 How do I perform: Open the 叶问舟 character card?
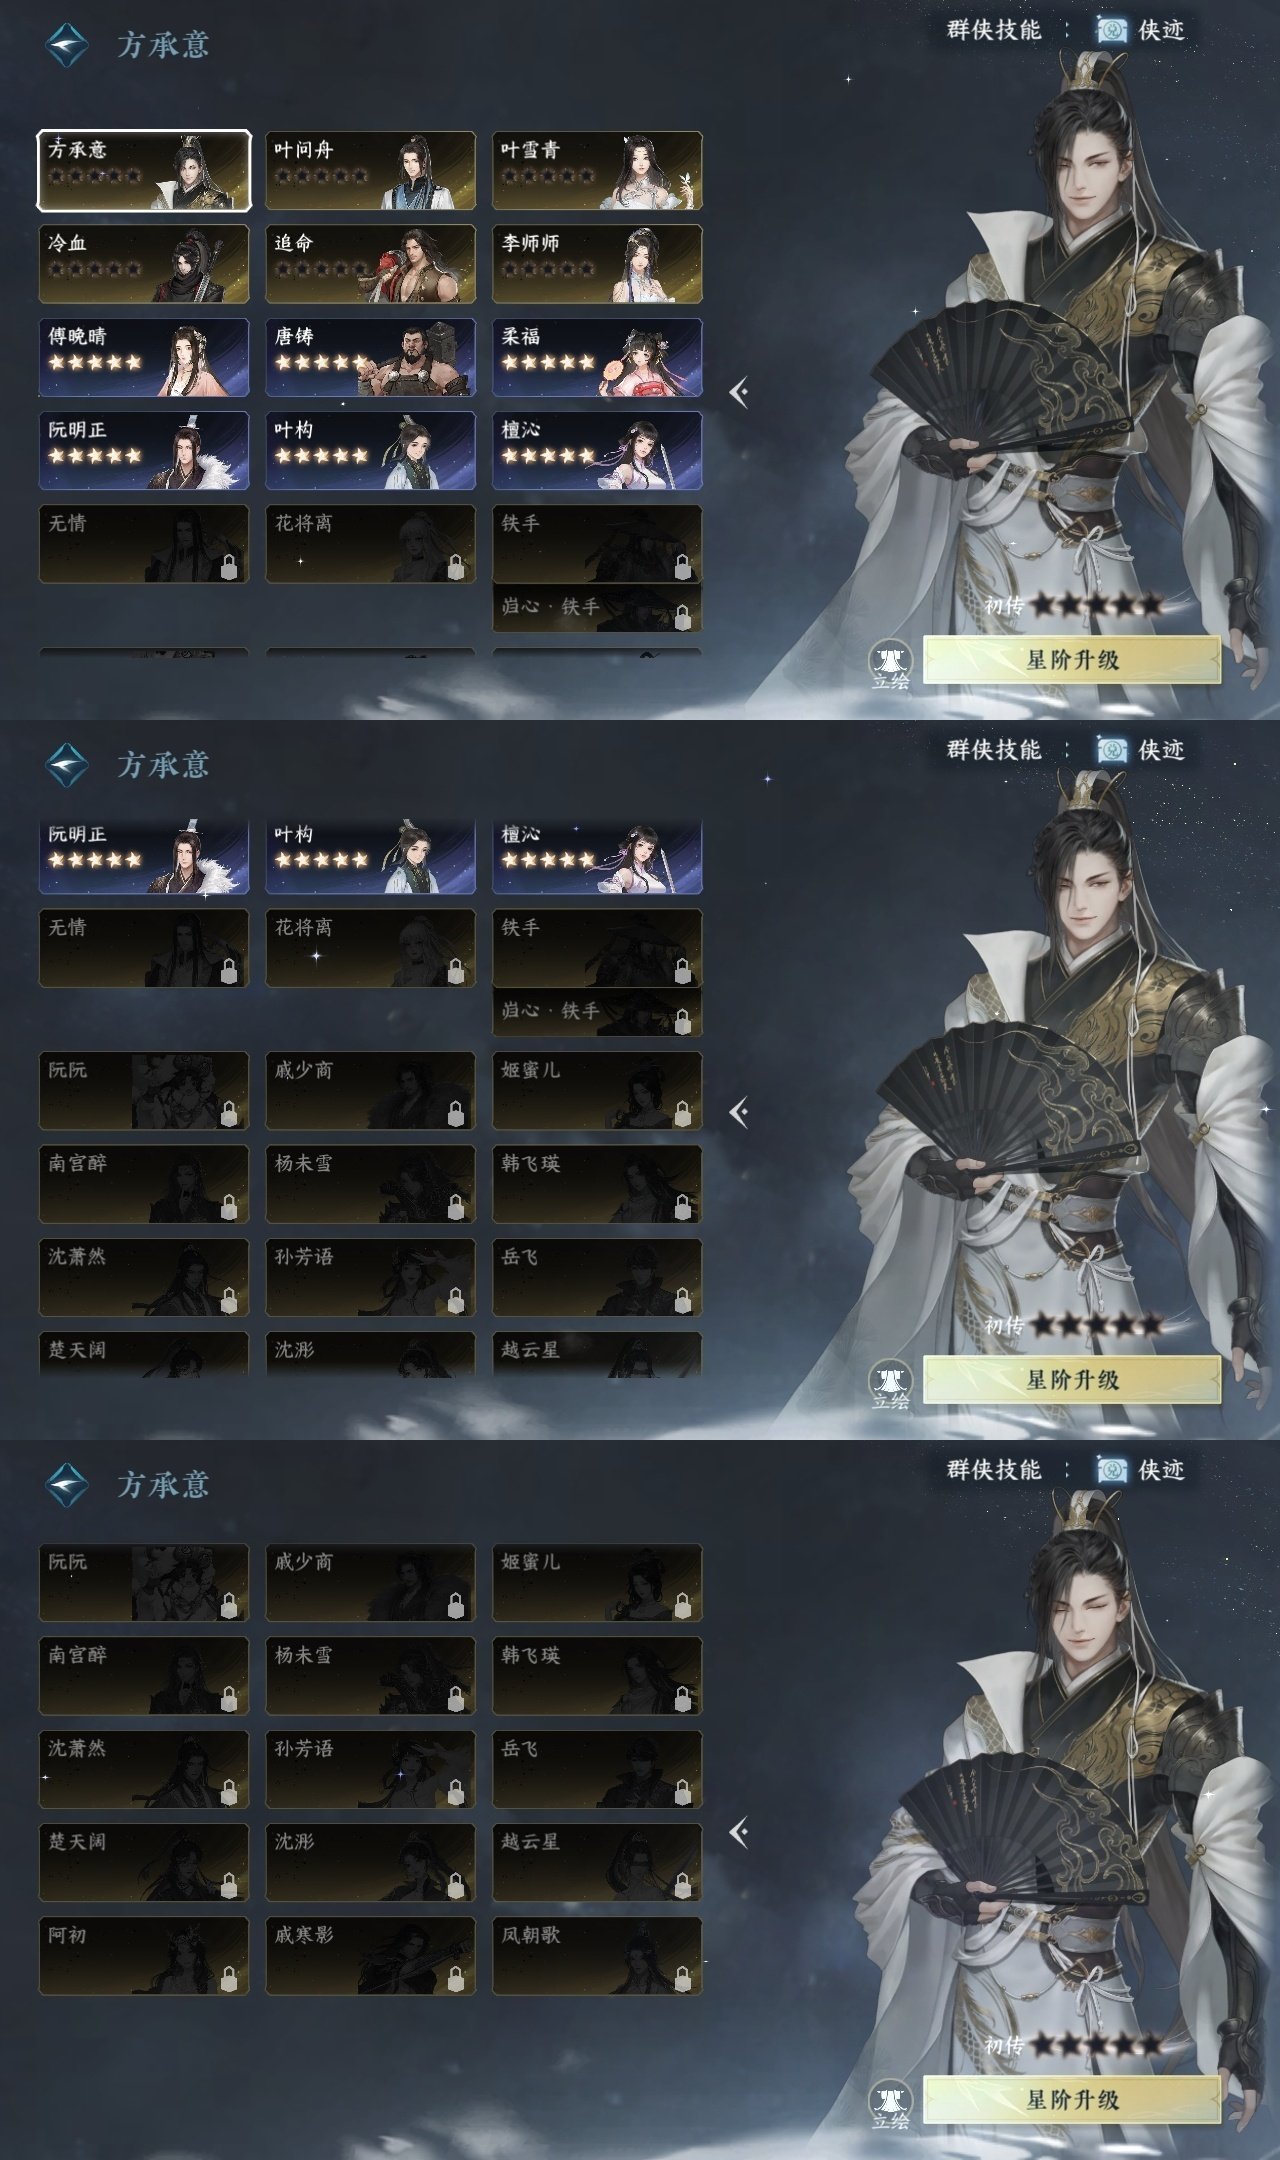pos(370,171)
